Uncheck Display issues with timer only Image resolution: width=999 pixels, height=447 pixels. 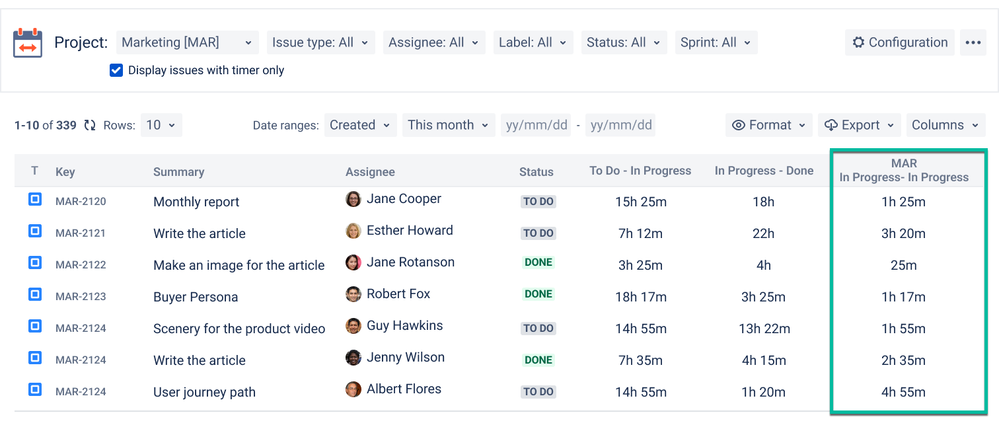pyautogui.click(x=116, y=70)
